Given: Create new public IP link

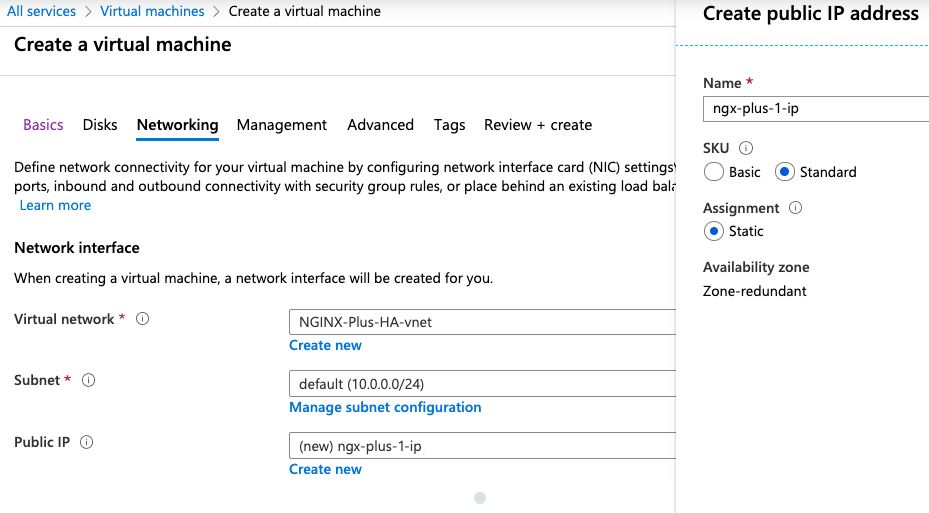Looking at the screenshot, I should [x=325, y=469].
